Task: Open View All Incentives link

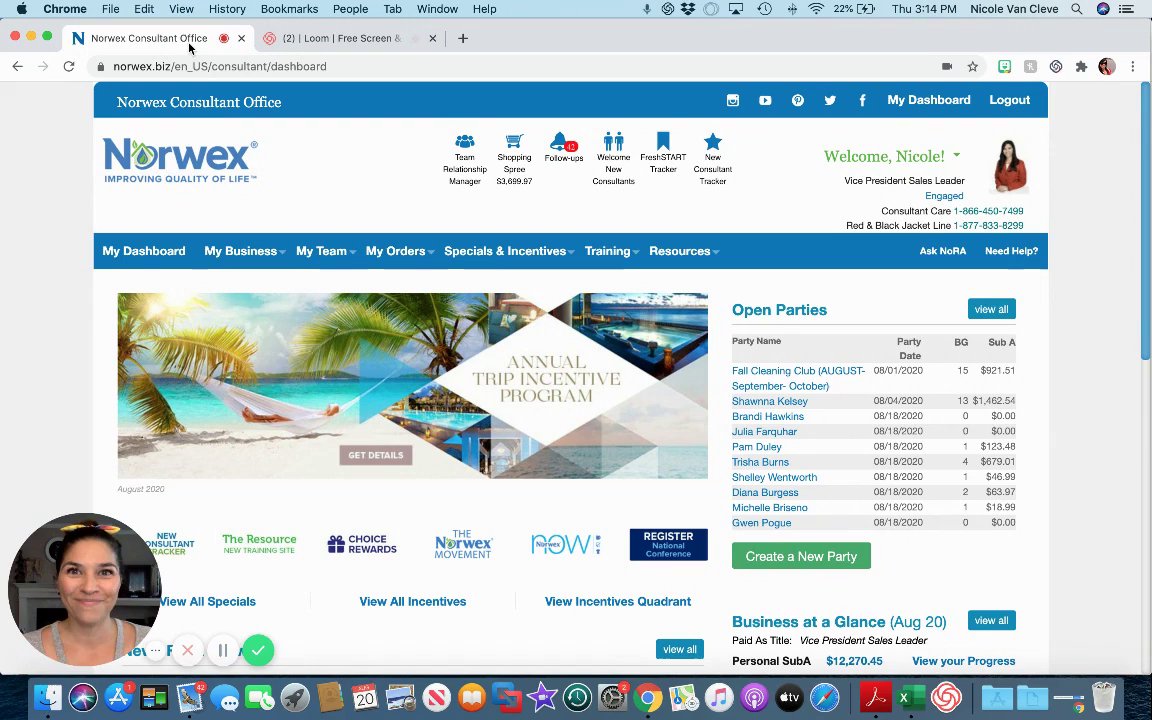Action: click(413, 602)
